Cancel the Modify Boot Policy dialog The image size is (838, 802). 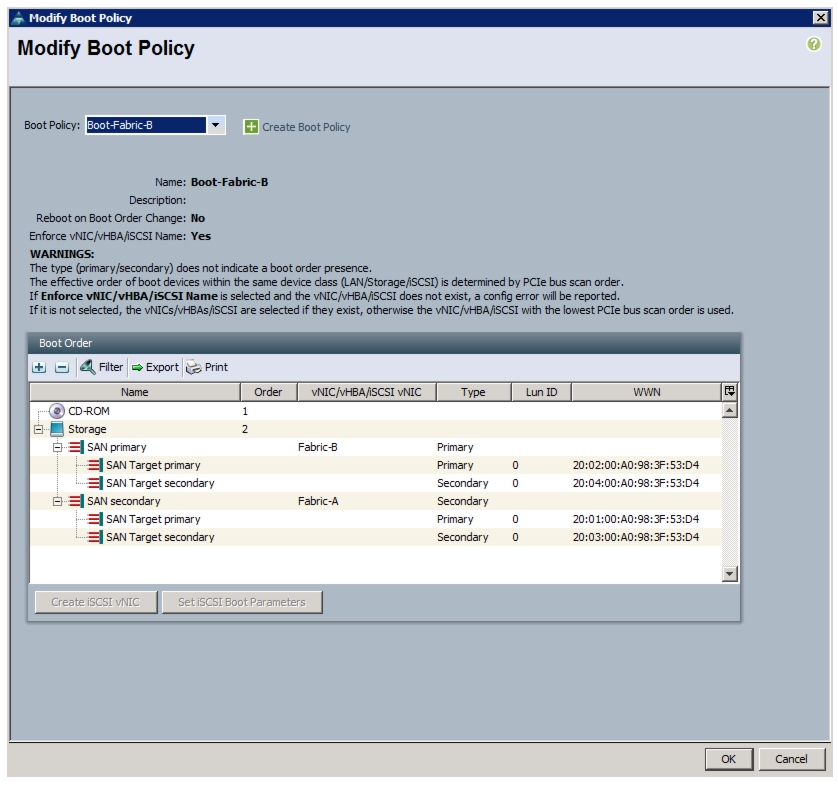click(x=791, y=759)
